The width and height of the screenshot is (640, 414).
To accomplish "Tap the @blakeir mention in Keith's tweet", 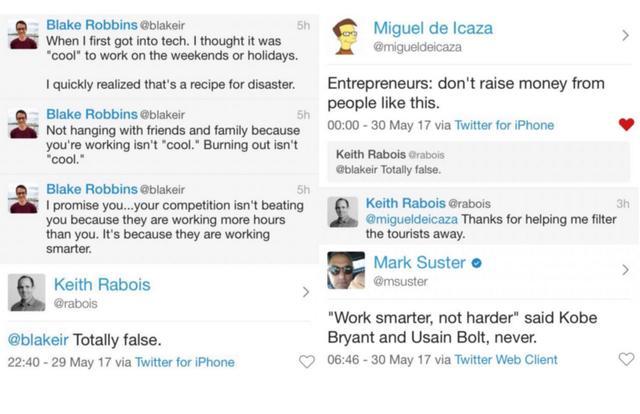I will coord(40,339).
